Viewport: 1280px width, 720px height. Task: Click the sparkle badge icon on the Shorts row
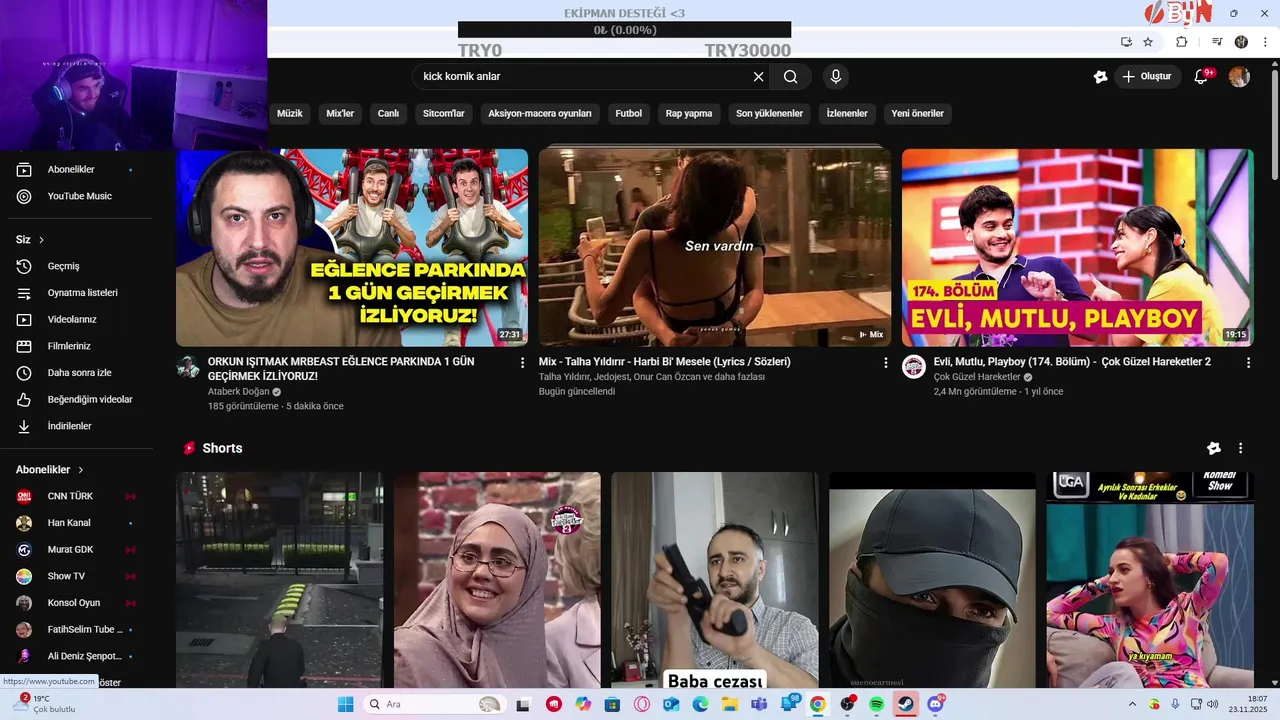click(1214, 448)
